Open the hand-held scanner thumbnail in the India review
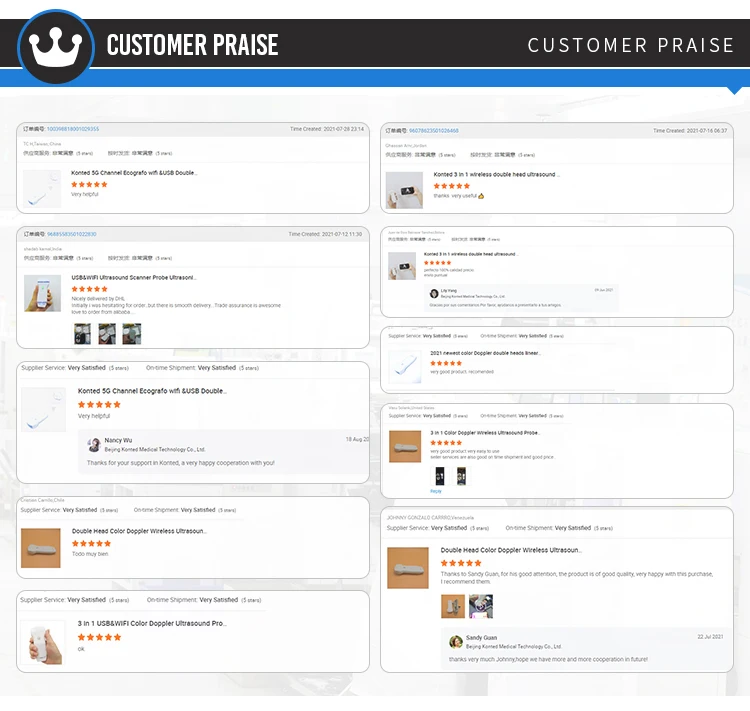Image resolution: width=750 pixels, height=711 pixels. [43, 293]
